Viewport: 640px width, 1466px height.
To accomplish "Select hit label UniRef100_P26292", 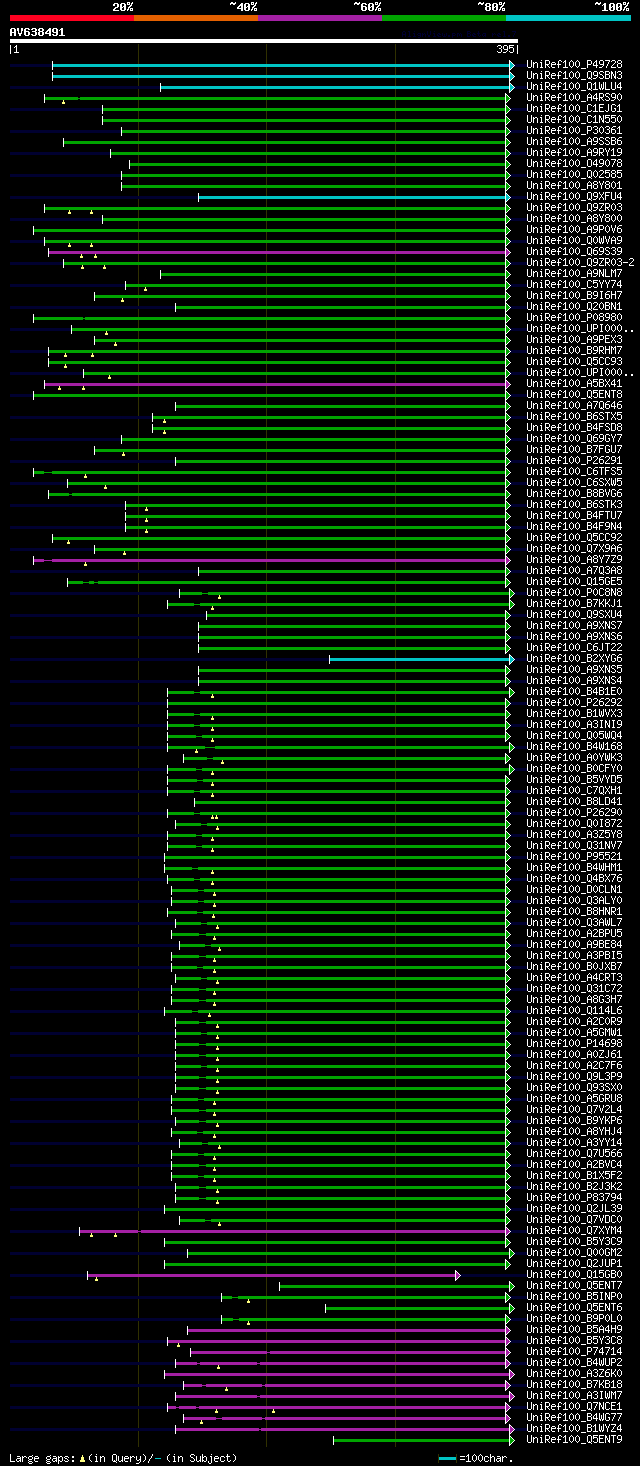I will click(574, 702).
